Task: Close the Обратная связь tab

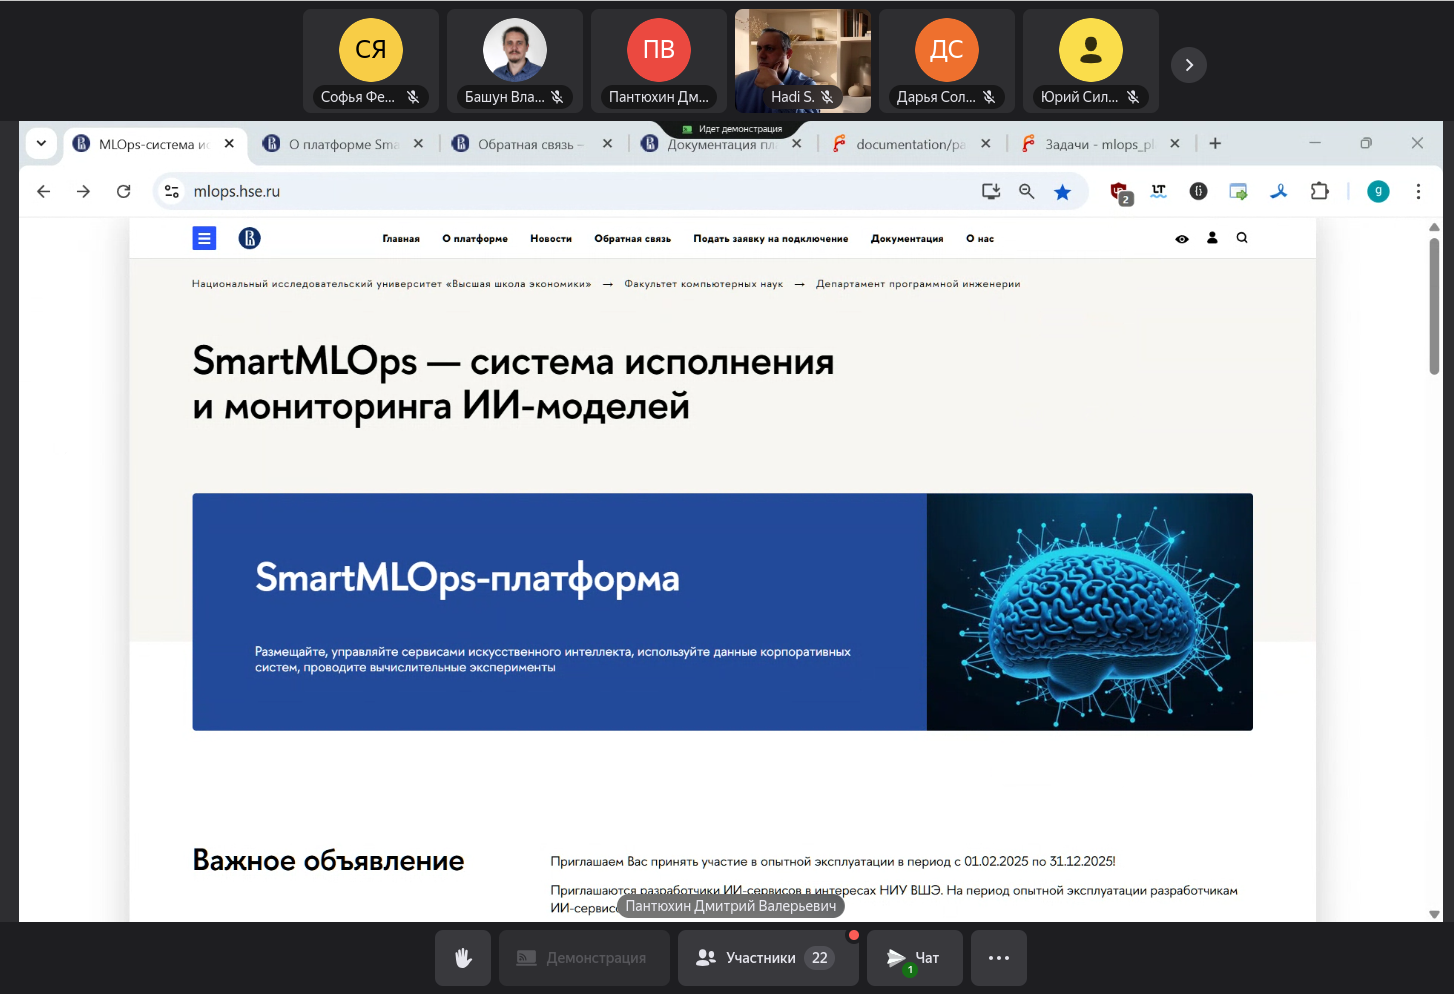Action: tap(607, 144)
